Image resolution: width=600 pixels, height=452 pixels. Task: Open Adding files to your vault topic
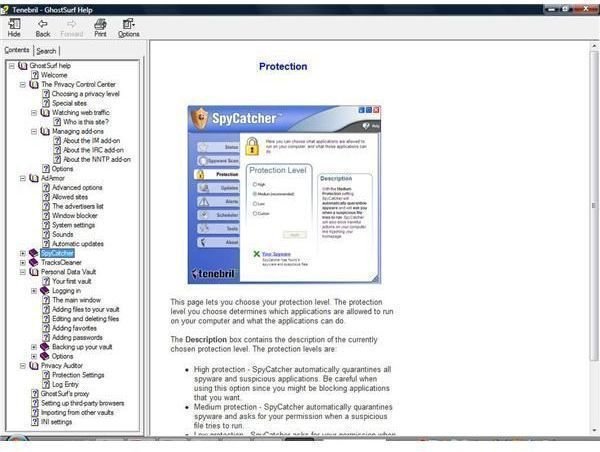click(86, 310)
